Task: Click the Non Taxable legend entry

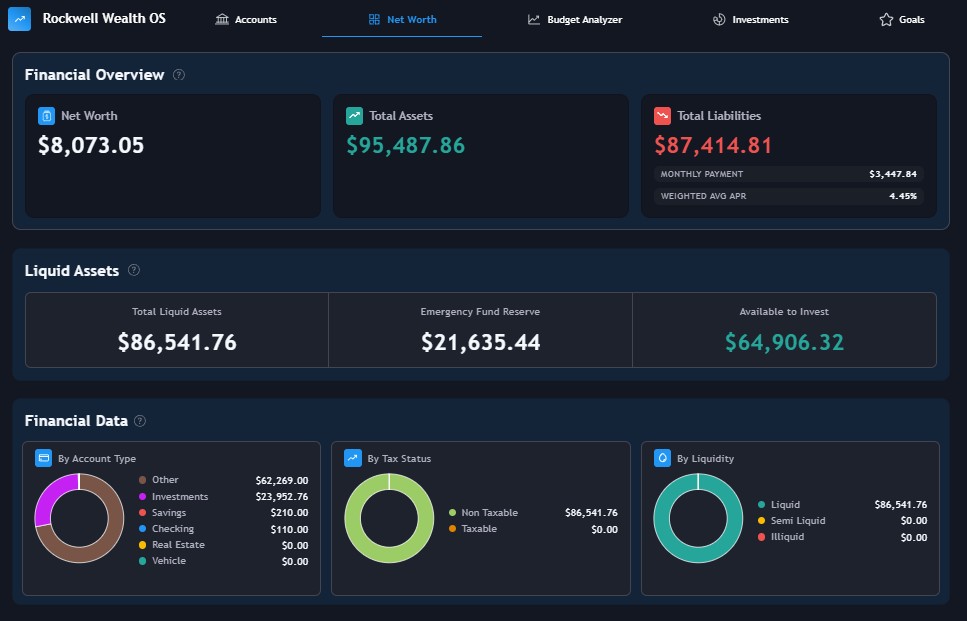Action: point(489,513)
